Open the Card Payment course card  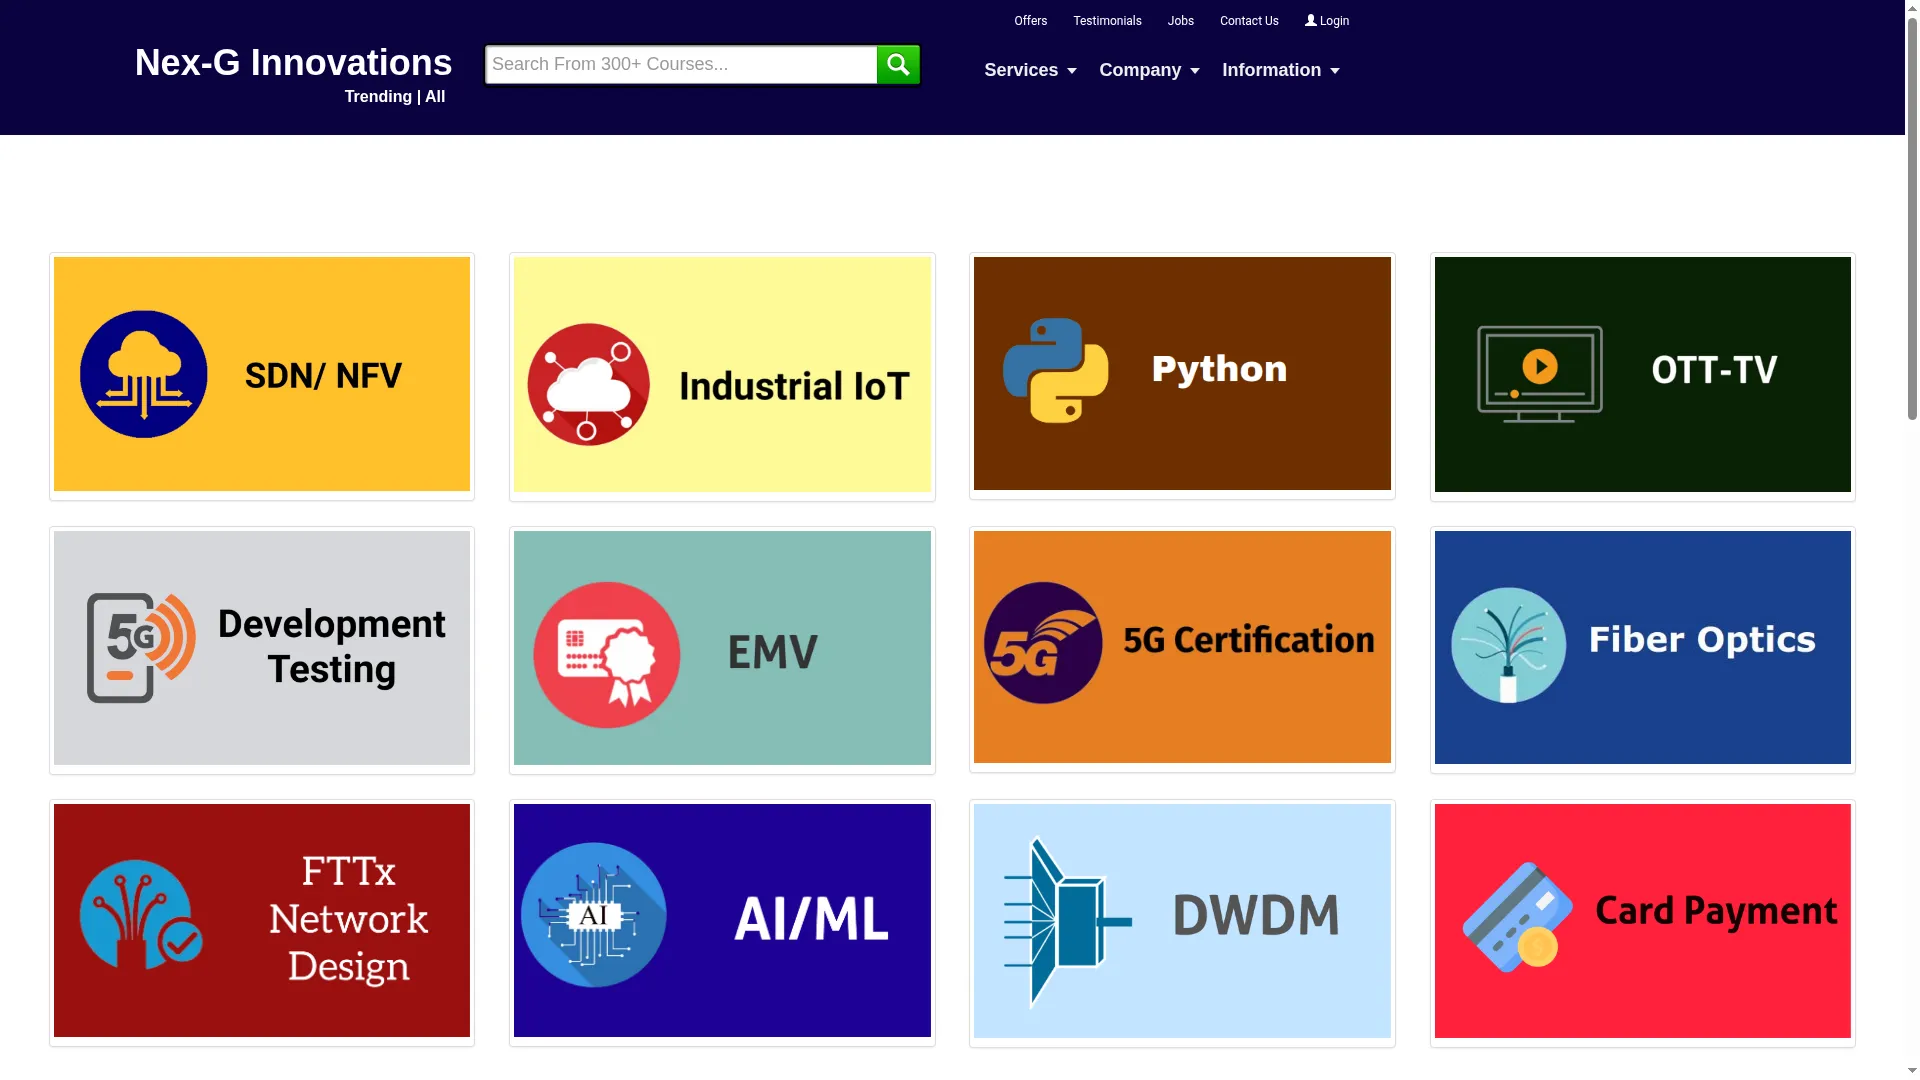point(1643,922)
